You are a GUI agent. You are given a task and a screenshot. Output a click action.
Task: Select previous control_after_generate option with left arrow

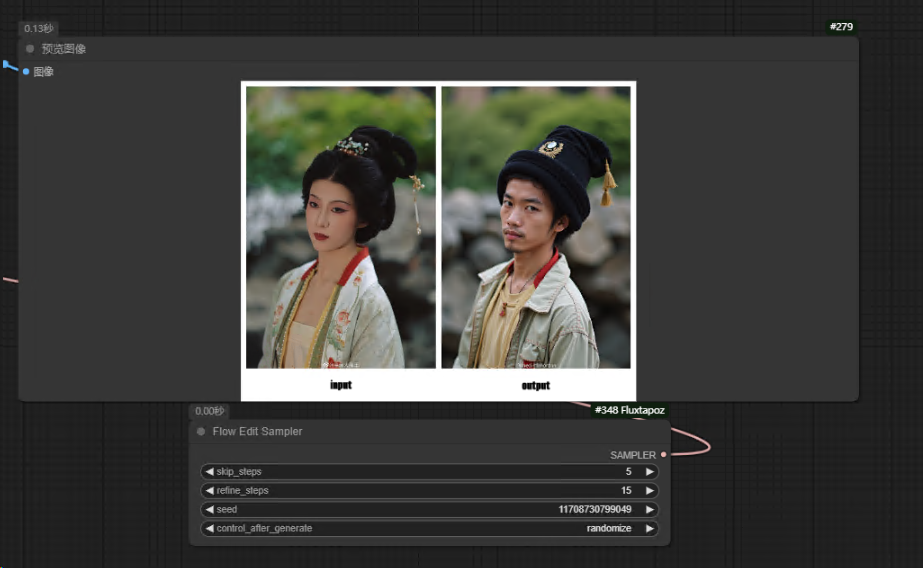pyautogui.click(x=209, y=529)
